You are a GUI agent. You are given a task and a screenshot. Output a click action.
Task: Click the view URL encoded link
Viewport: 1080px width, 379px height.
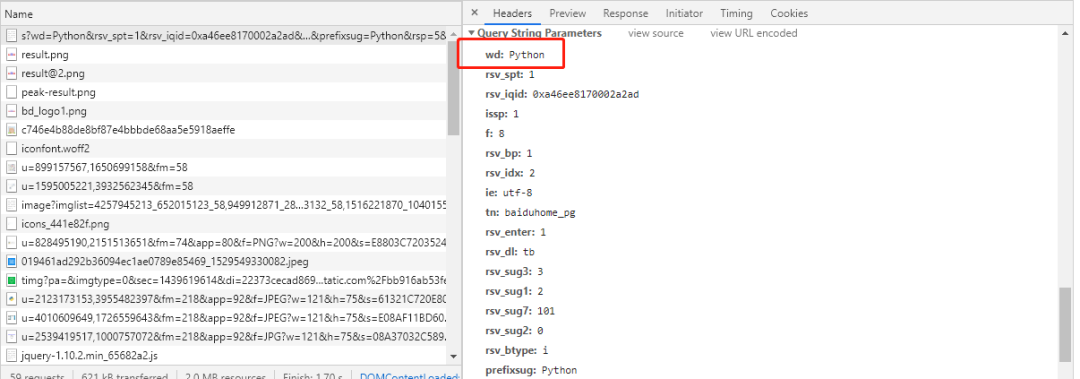[754, 33]
